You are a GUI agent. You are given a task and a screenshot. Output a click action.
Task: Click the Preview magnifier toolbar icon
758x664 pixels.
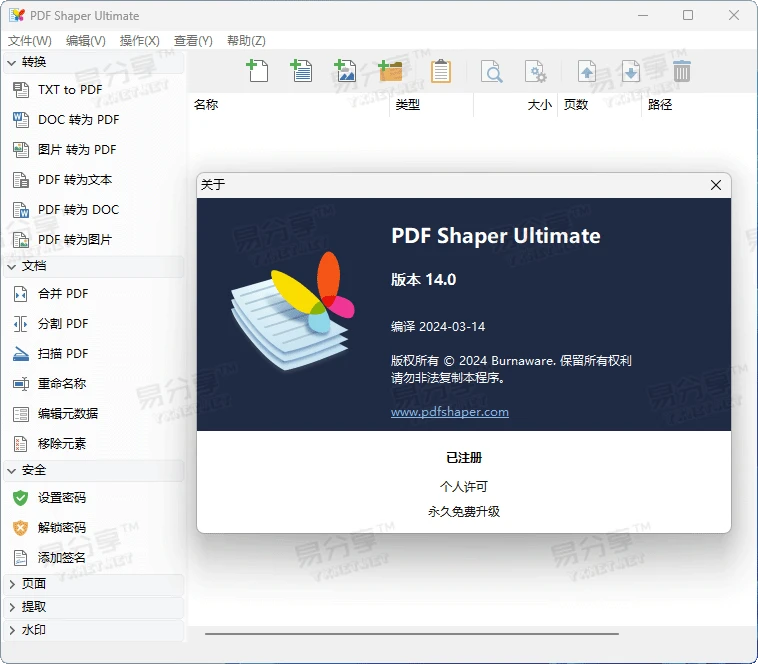[x=492, y=72]
